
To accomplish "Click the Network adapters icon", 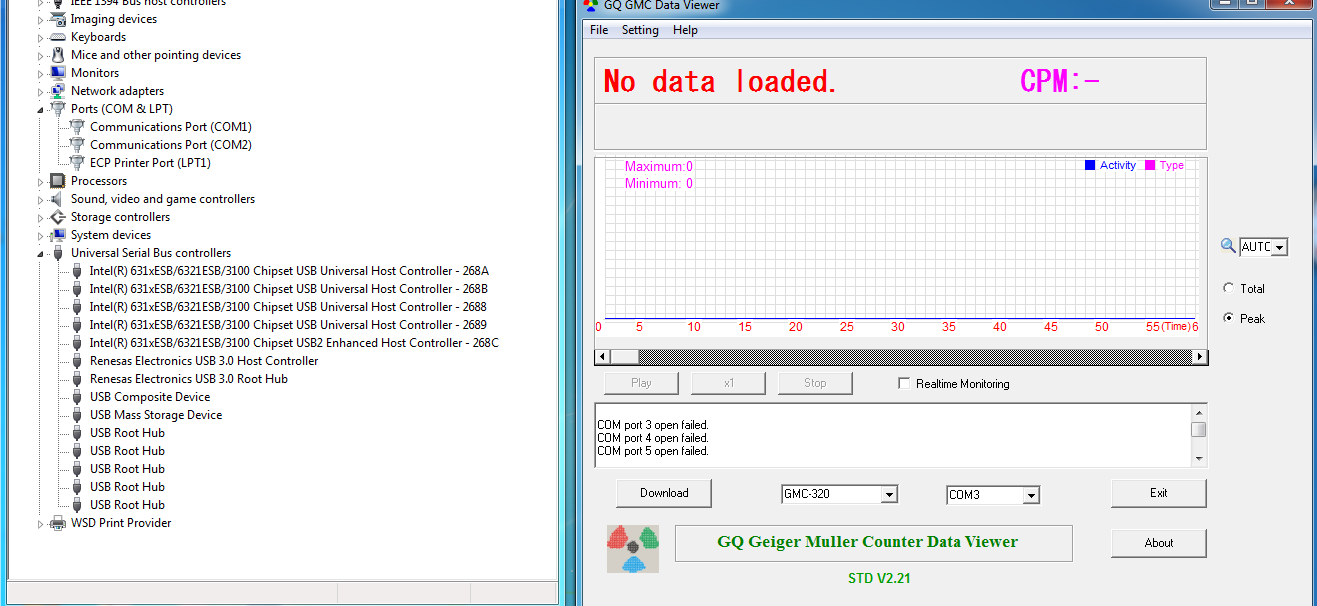I will point(58,91).
